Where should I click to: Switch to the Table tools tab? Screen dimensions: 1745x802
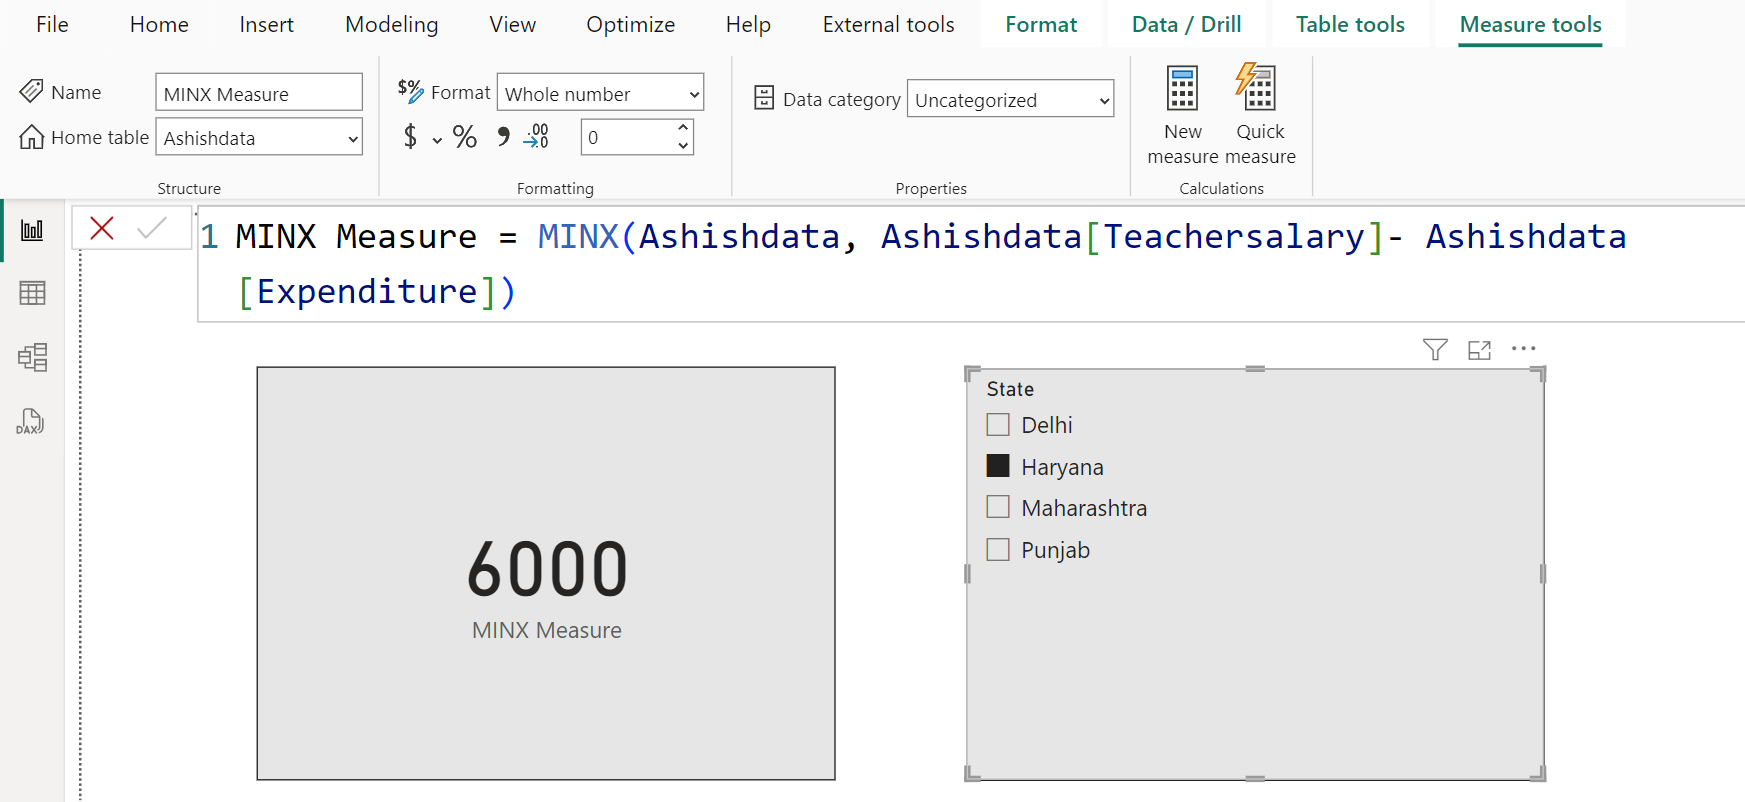pyautogui.click(x=1350, y=25)
